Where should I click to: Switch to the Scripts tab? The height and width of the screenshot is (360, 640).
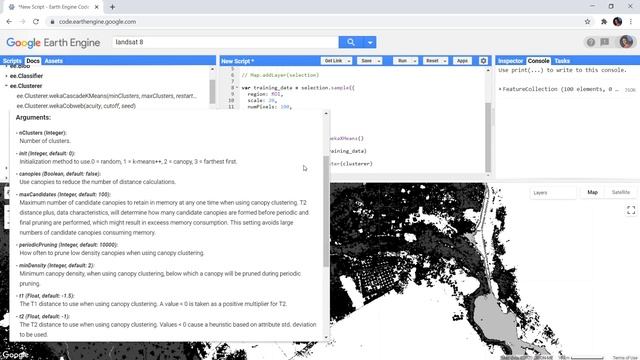(12, 61)
